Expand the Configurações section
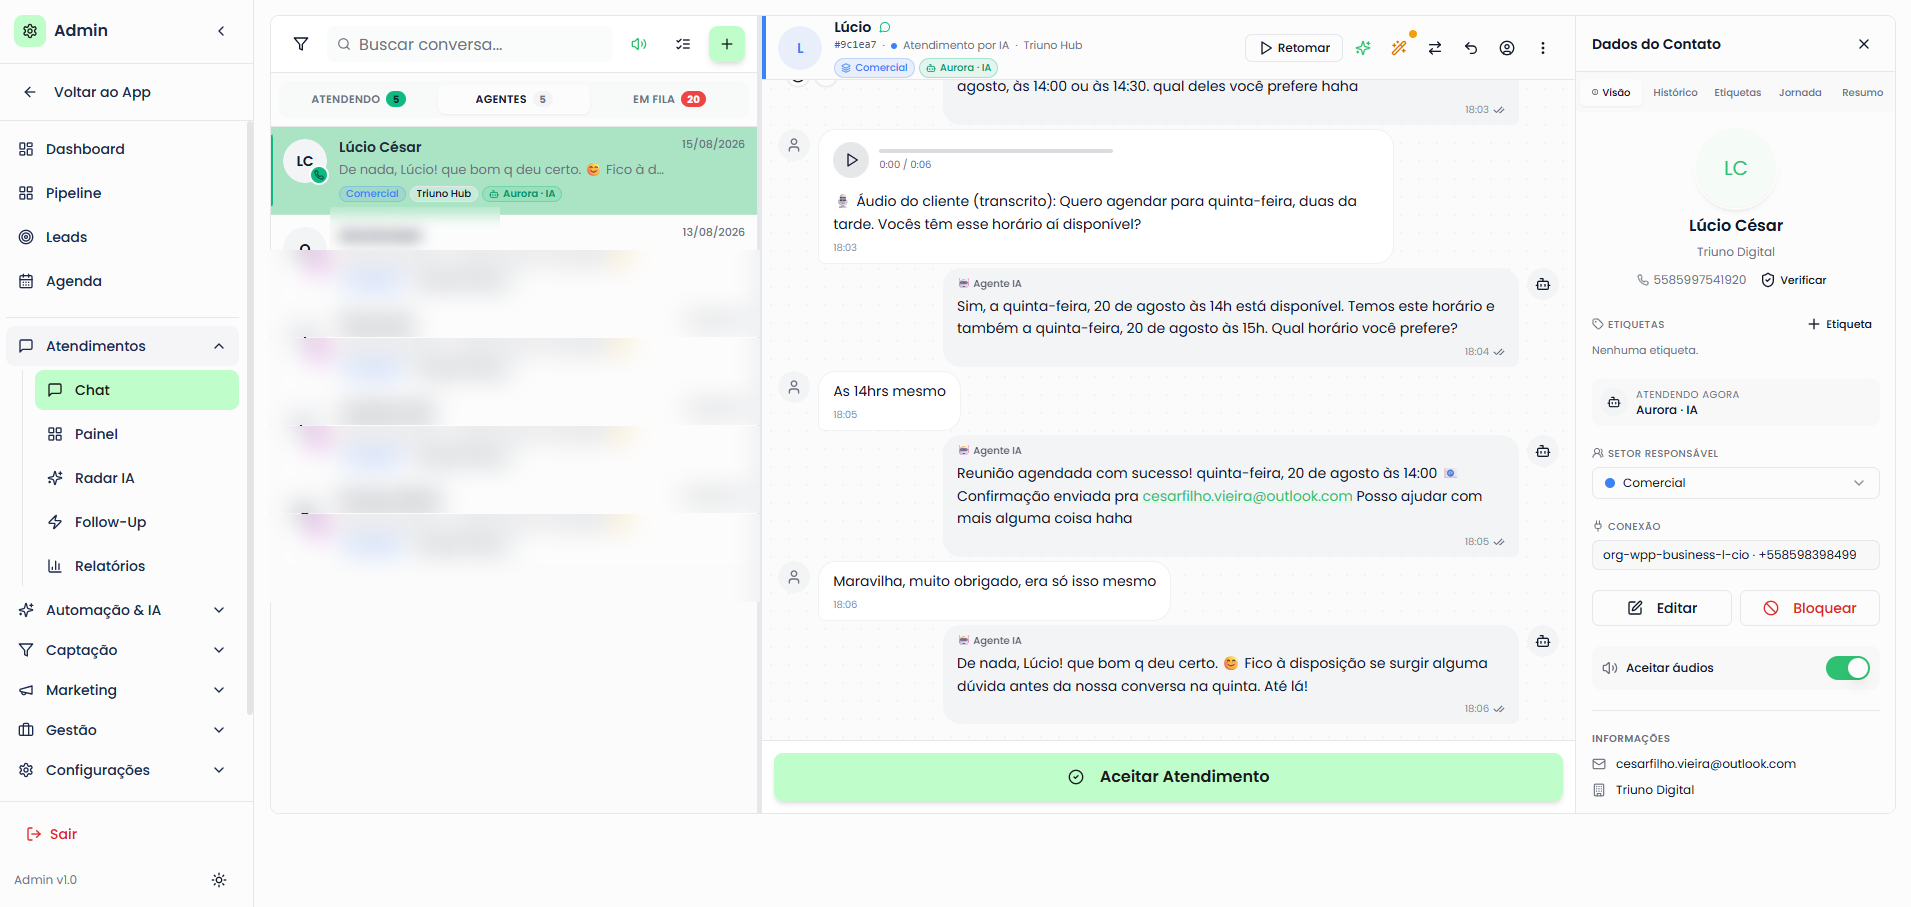 123,770
